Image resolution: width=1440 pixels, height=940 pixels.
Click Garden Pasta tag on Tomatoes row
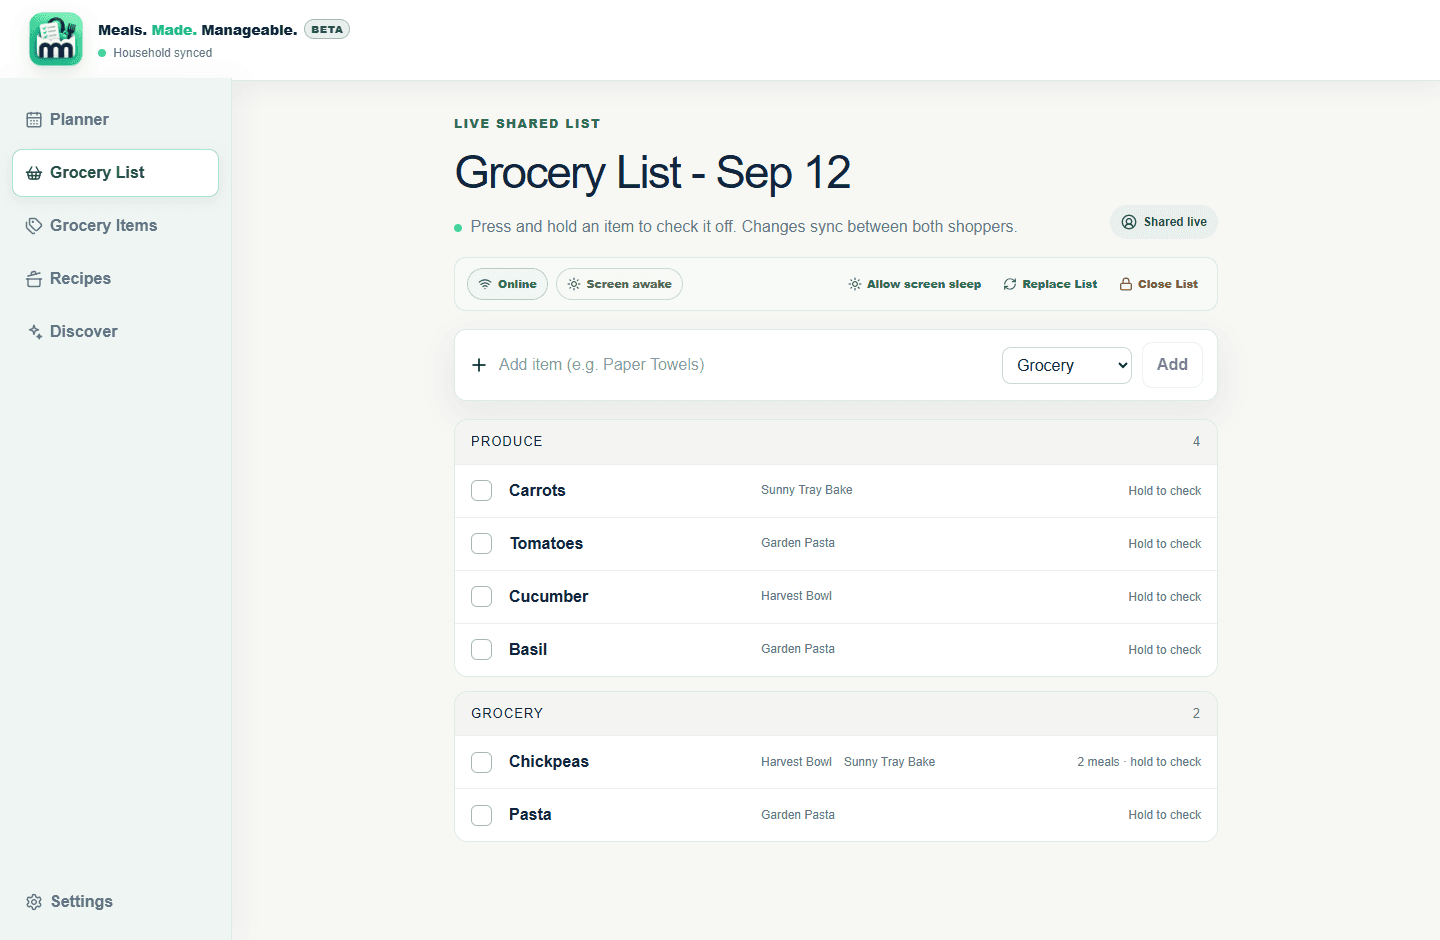pyautogui.click(x=798, y=543)
